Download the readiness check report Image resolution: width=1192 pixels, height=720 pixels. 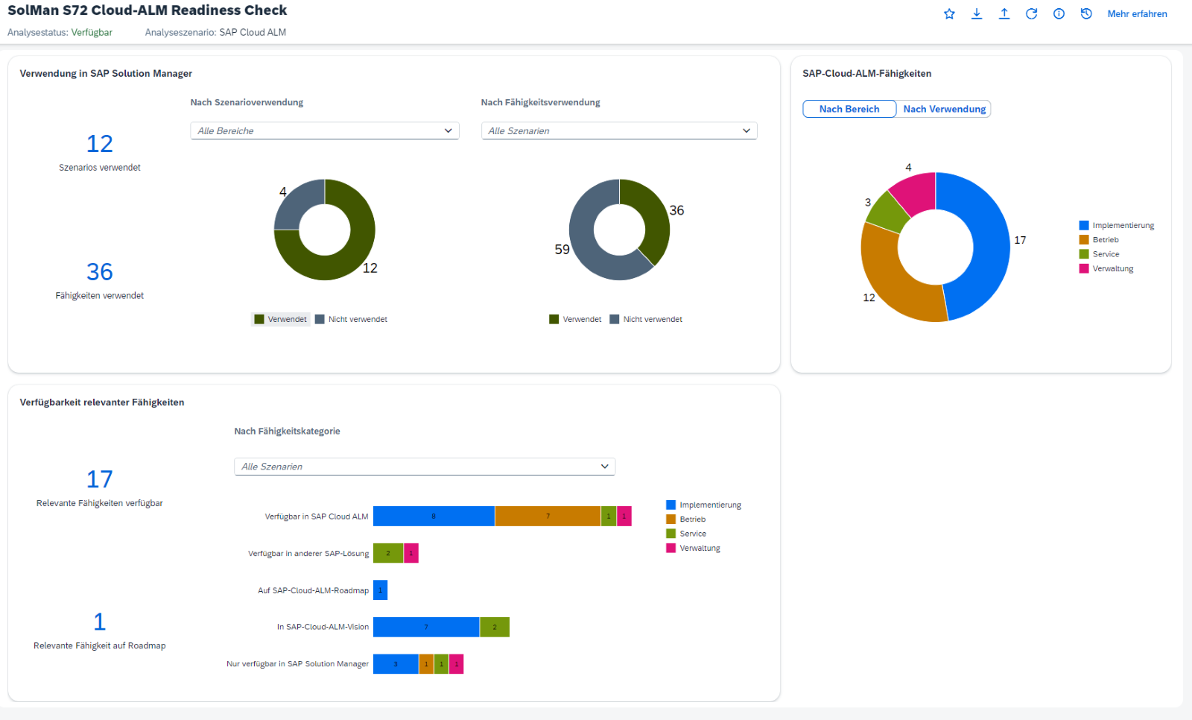point(976,14)
